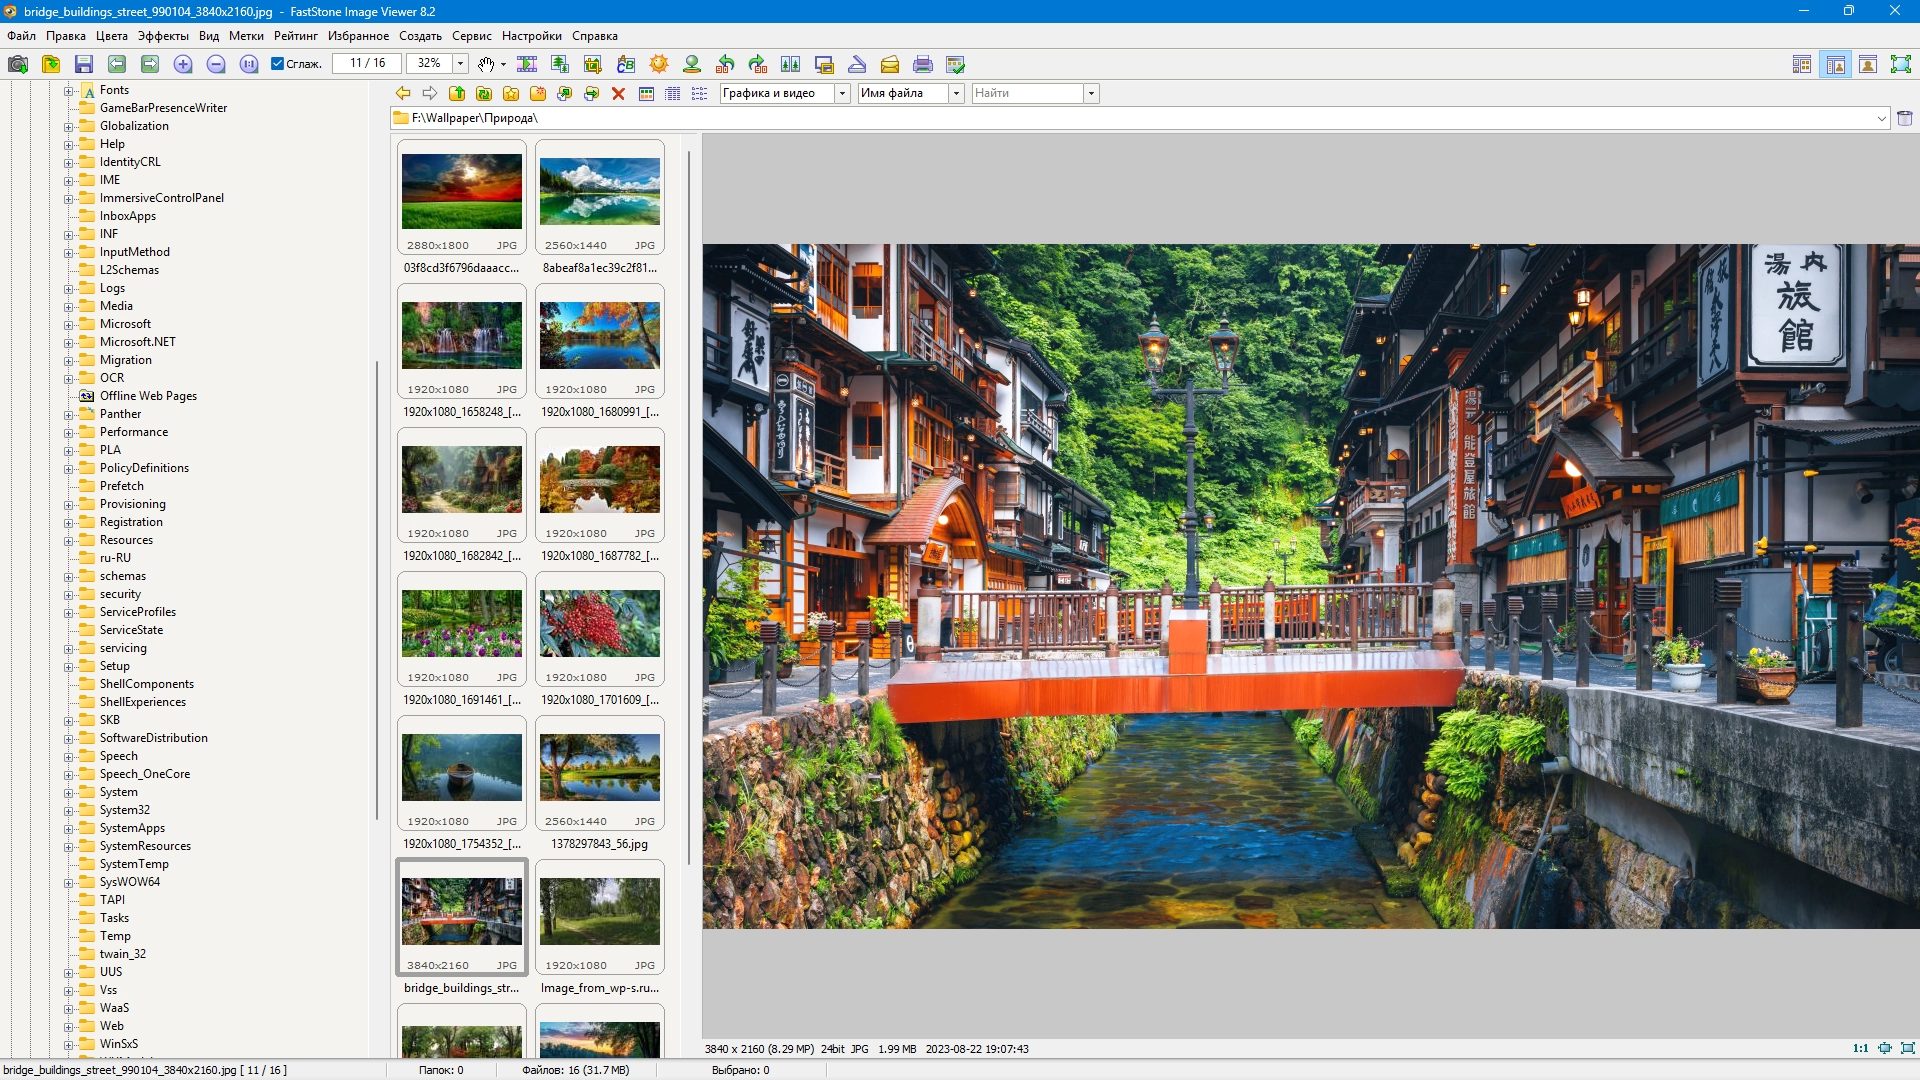Click the print icon in toolbar

(922, 64)
